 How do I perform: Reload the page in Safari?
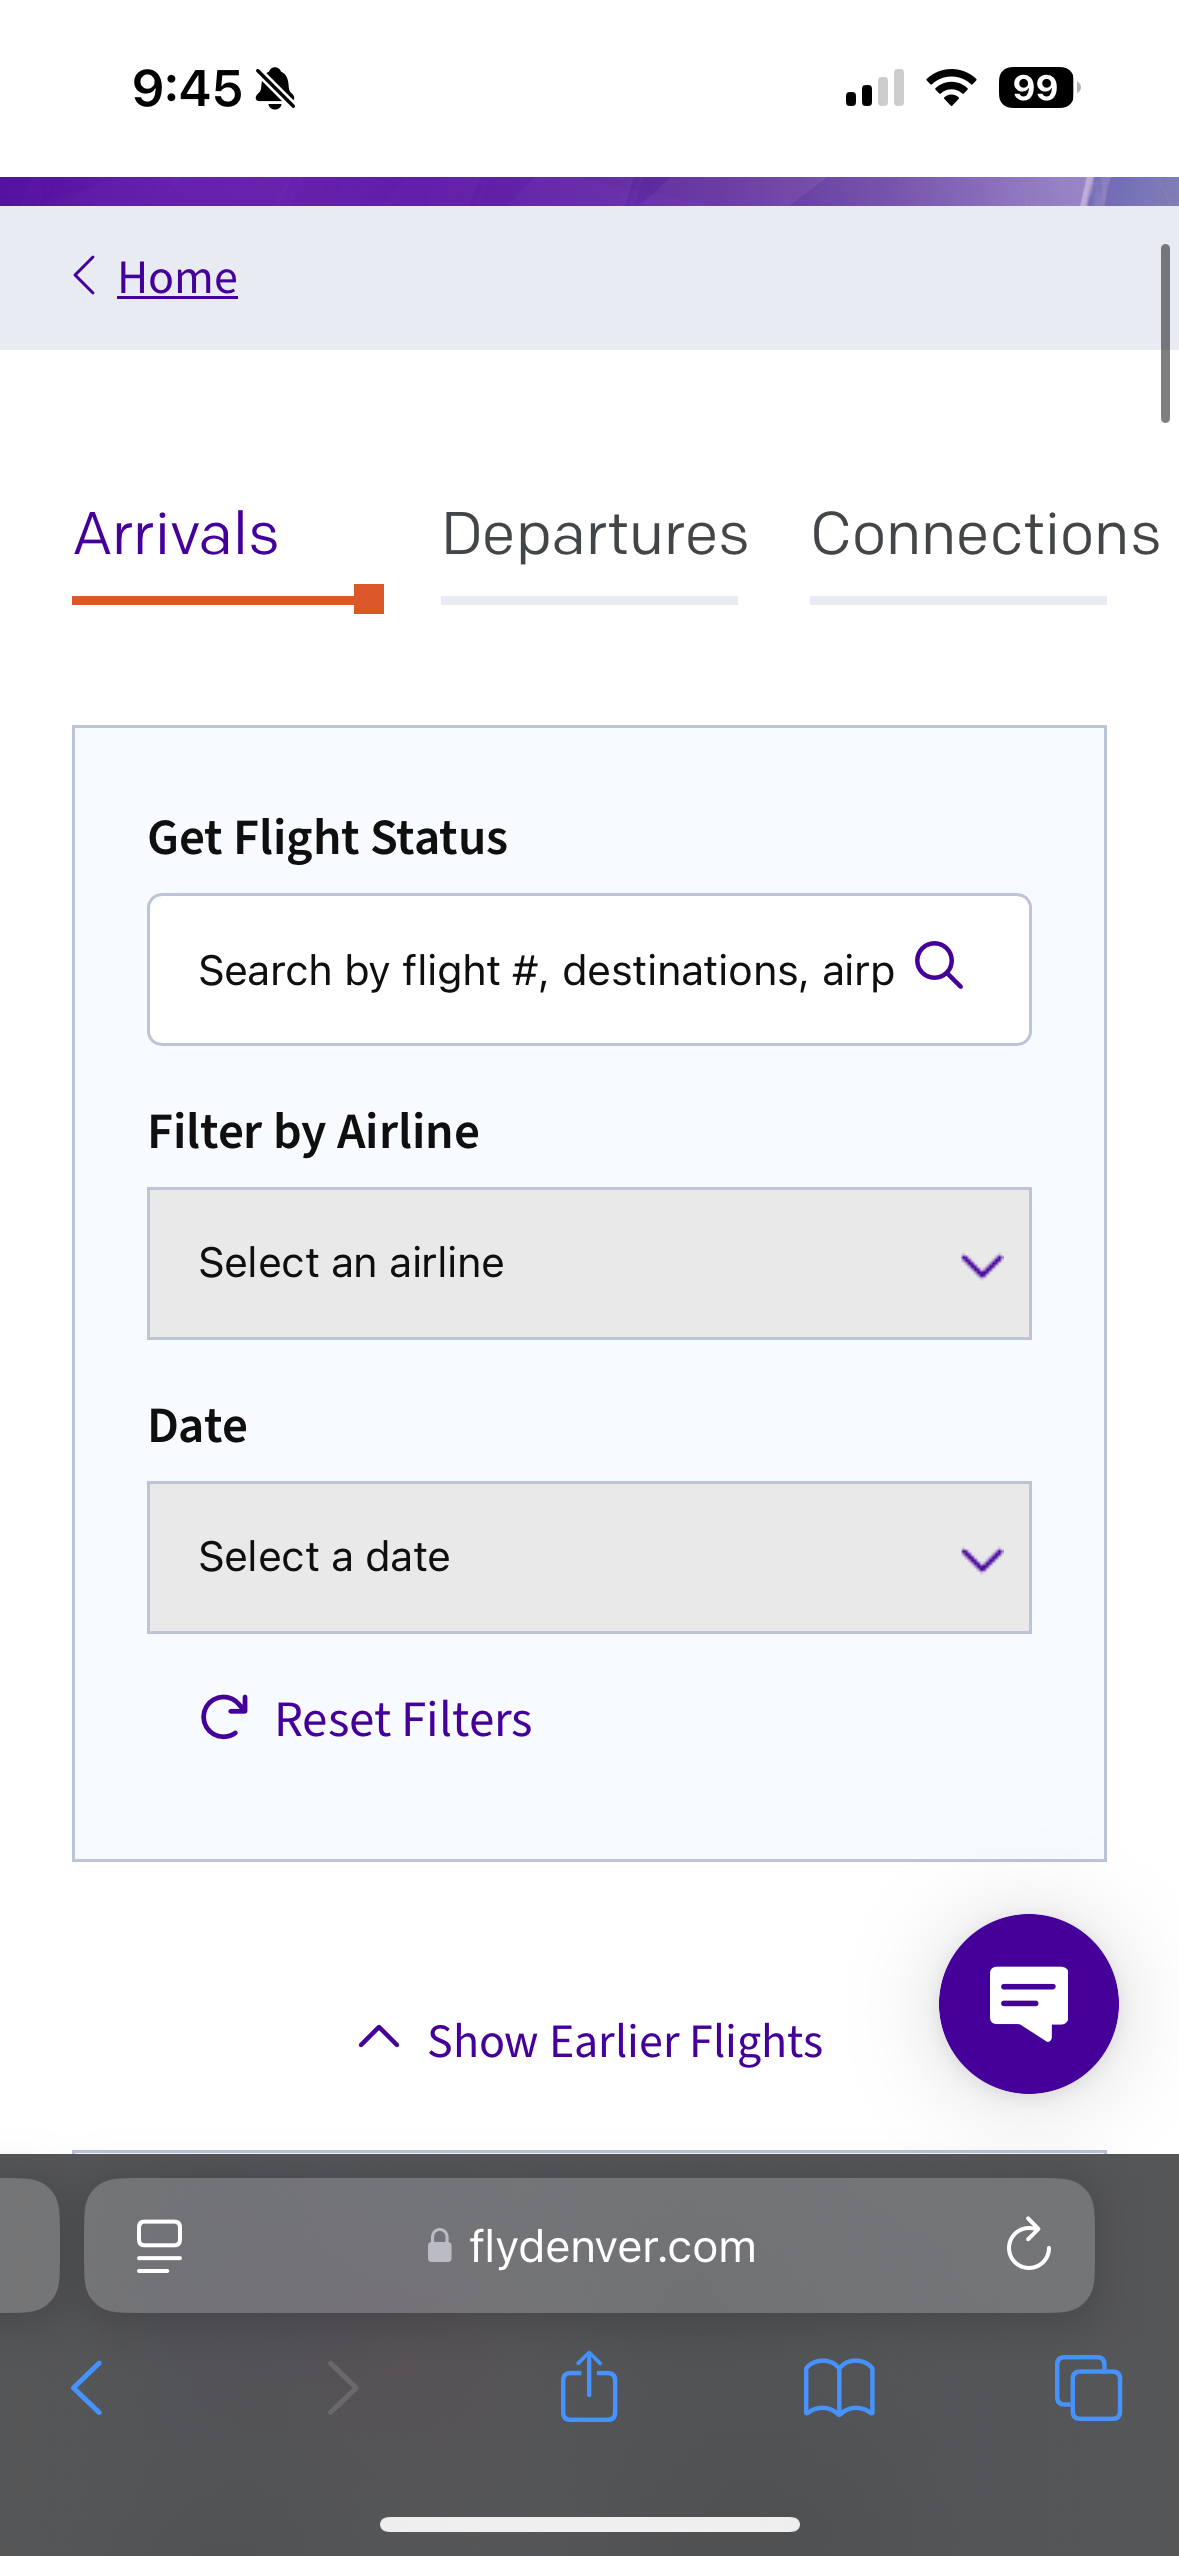pos(1028,2246)
